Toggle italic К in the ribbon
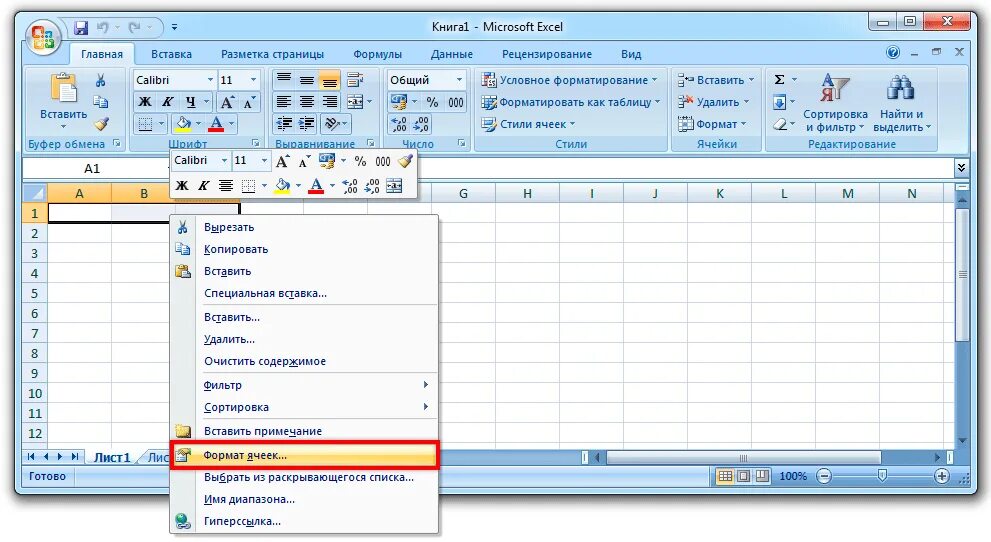The width and height of the screenshot is (991, 542). pyautogui.click(x=167, y=102)
